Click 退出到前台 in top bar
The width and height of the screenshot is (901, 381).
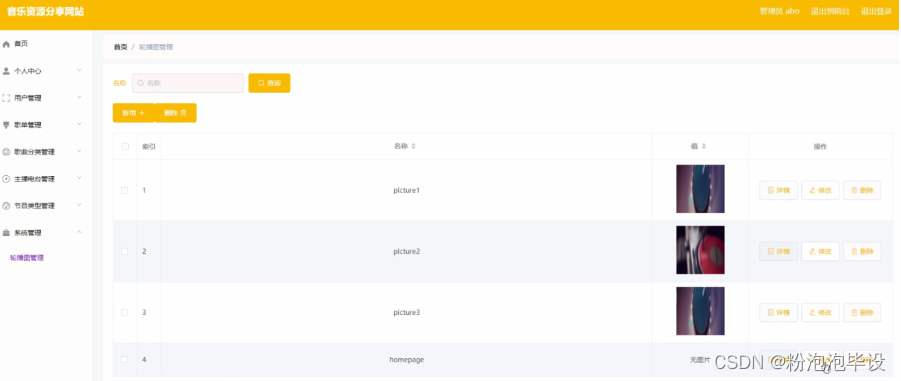(x=830, y=11)
